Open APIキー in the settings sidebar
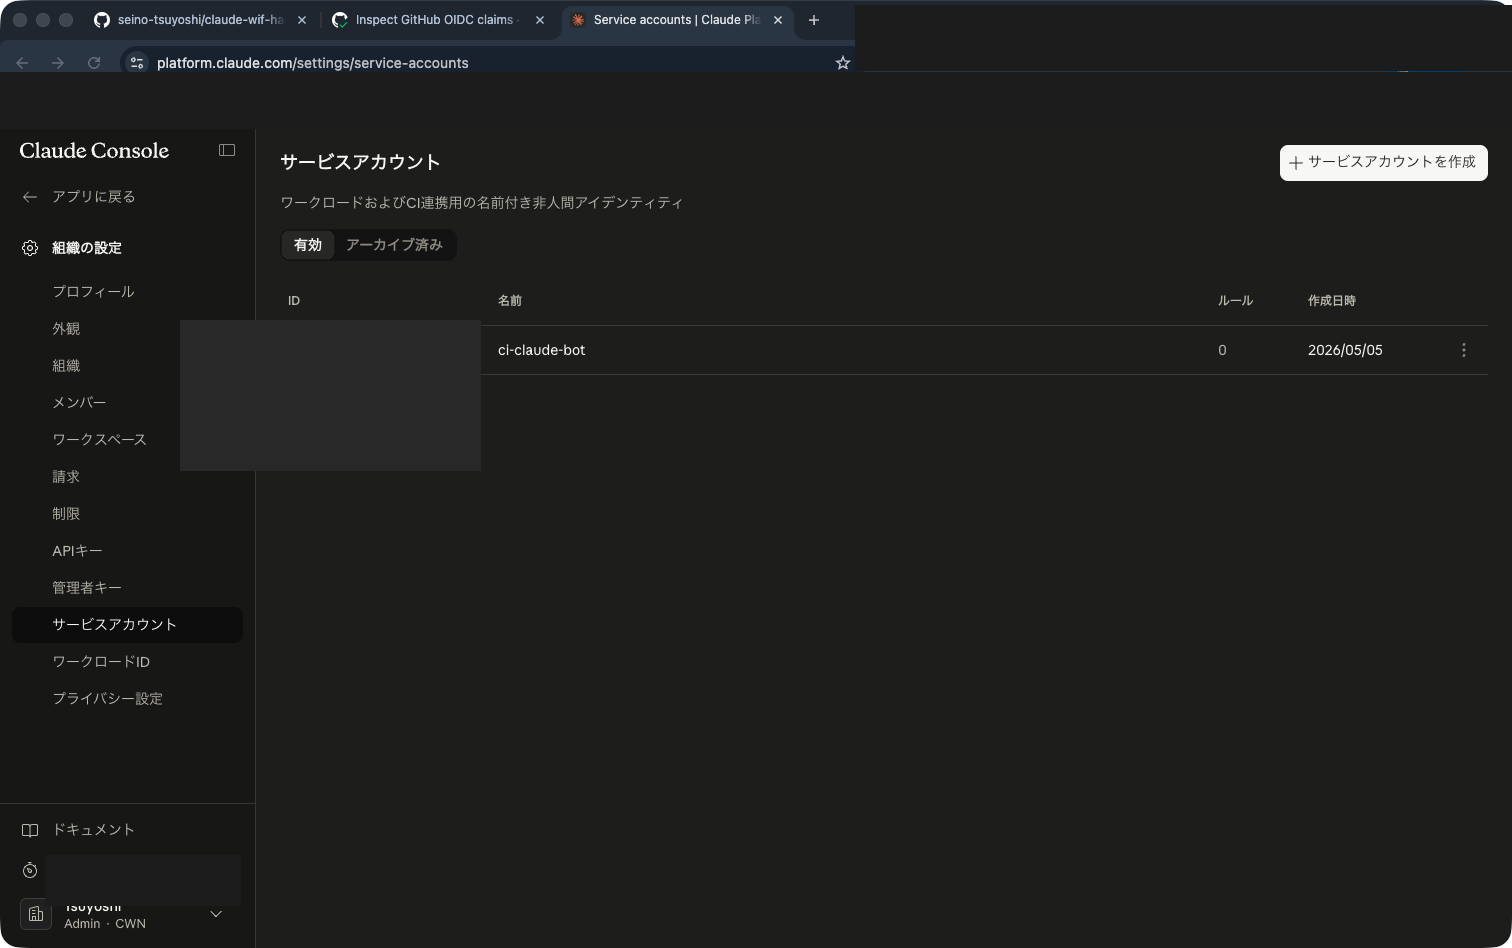This screenshot has width=1512, height=948. pos(77,551)
